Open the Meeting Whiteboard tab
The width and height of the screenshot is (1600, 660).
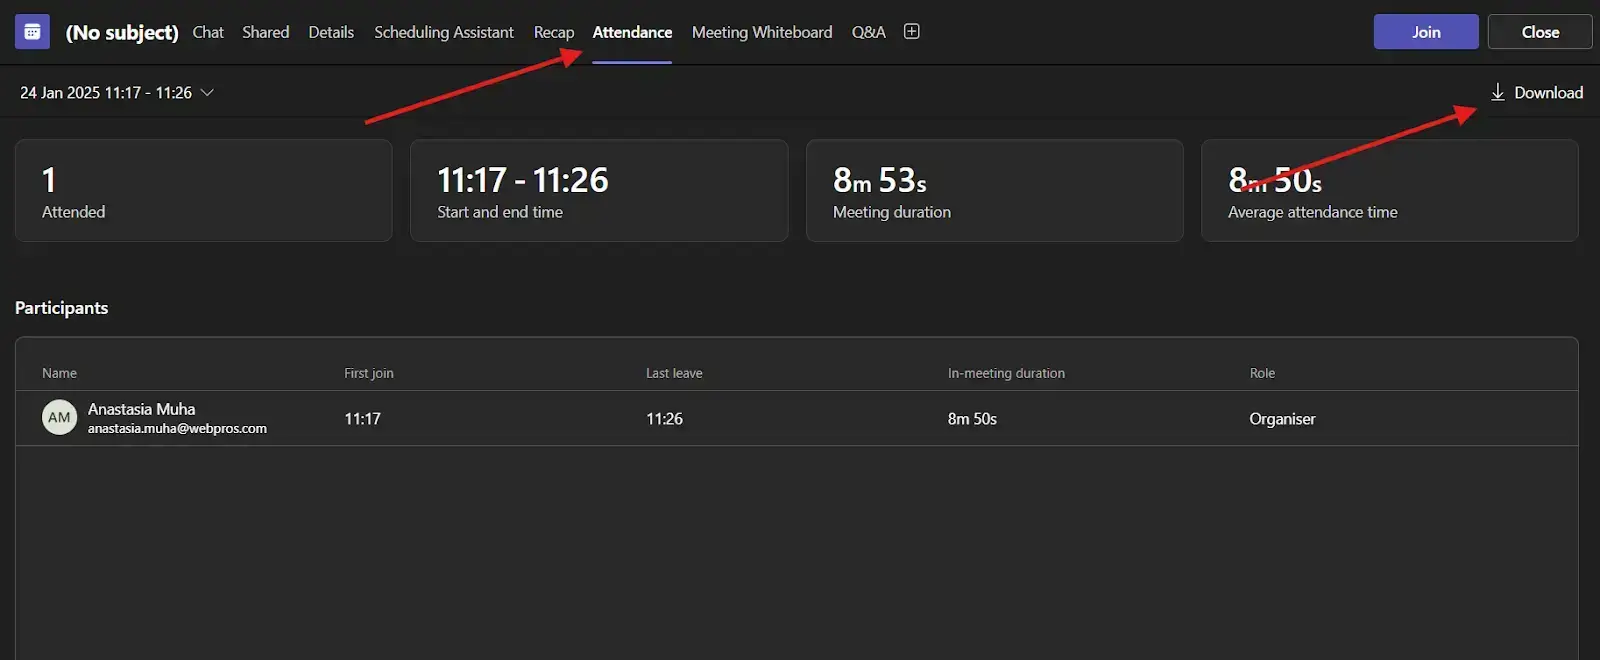coord(761,32)
